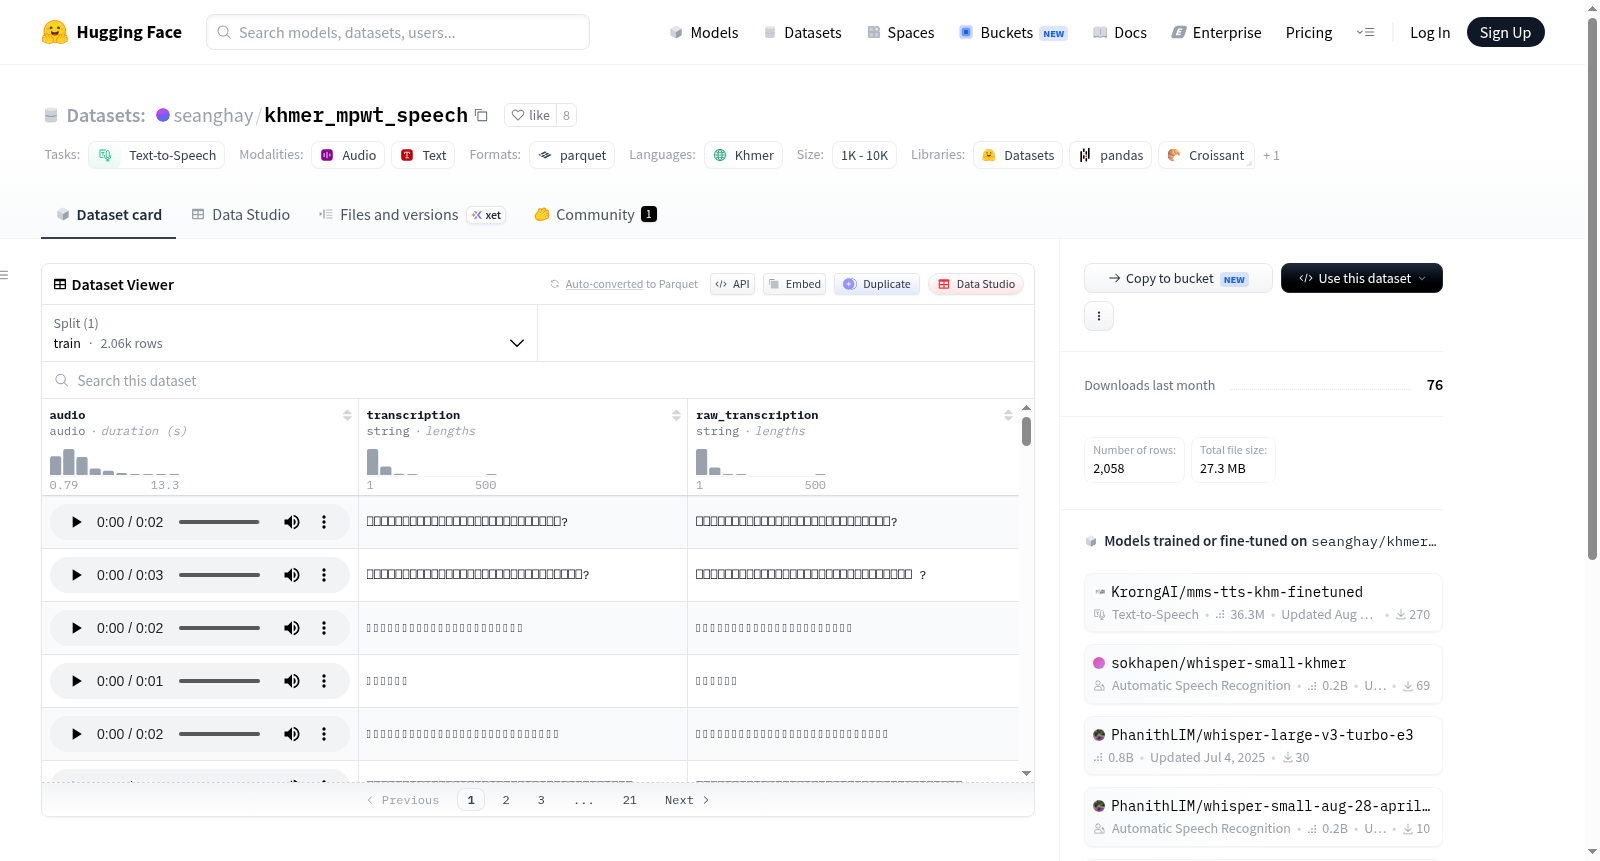The width and height of the screenshot is (1600, 861).
Task: Go to Next page of dataset rows
Action: tap(687, 800)
